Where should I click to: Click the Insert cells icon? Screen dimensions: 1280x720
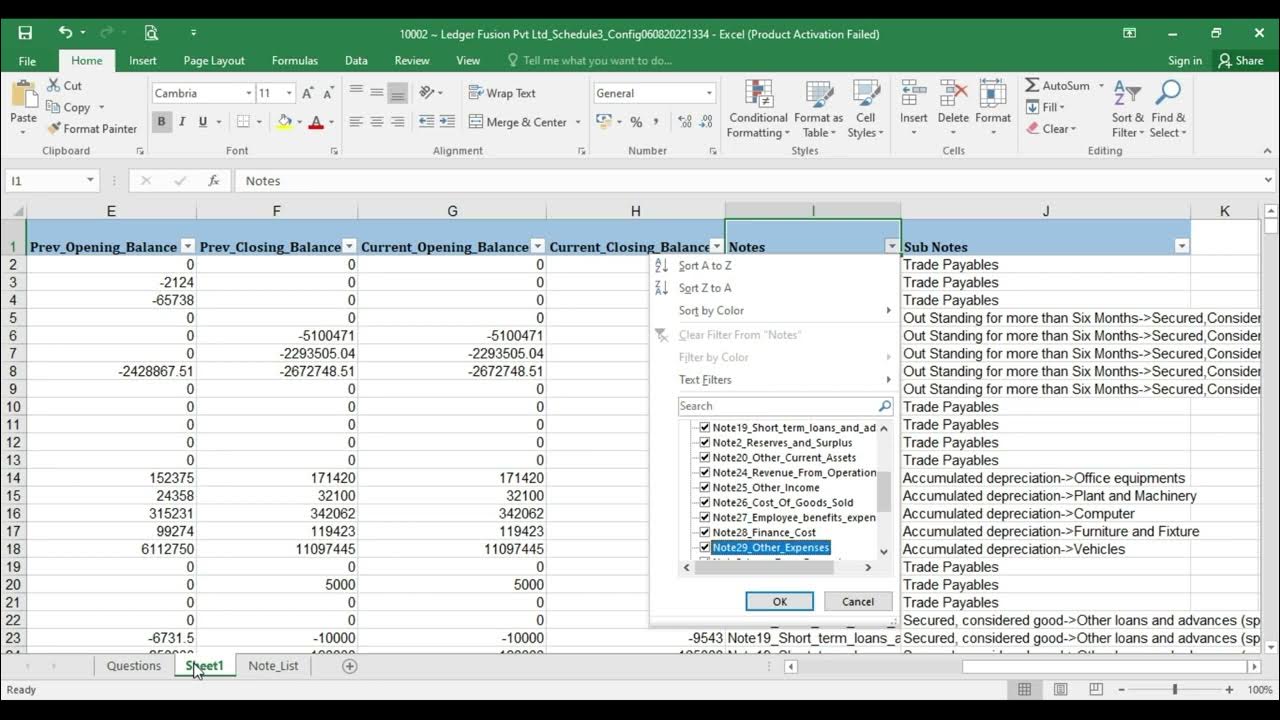(913, 94)
